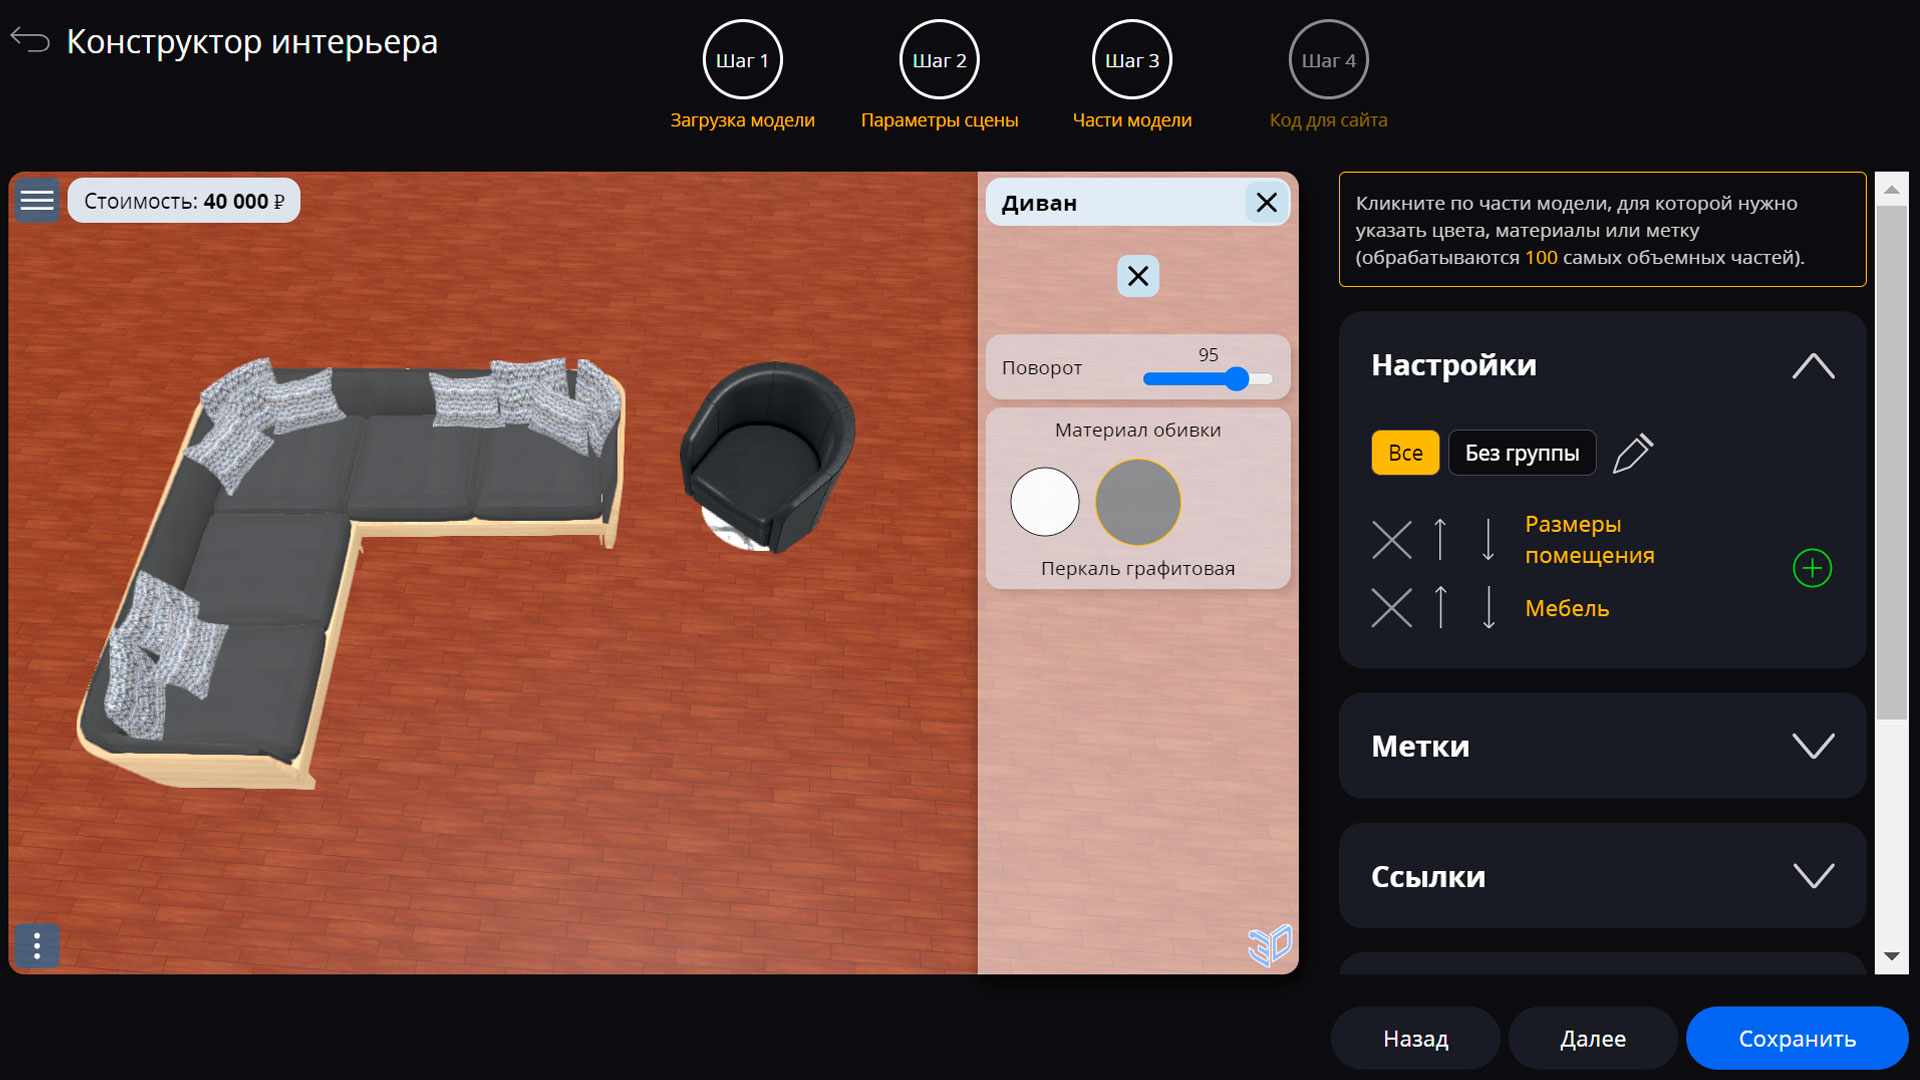Select the white upholstery material swatch
The image size is (1920, 1080).
(1044, 502)
